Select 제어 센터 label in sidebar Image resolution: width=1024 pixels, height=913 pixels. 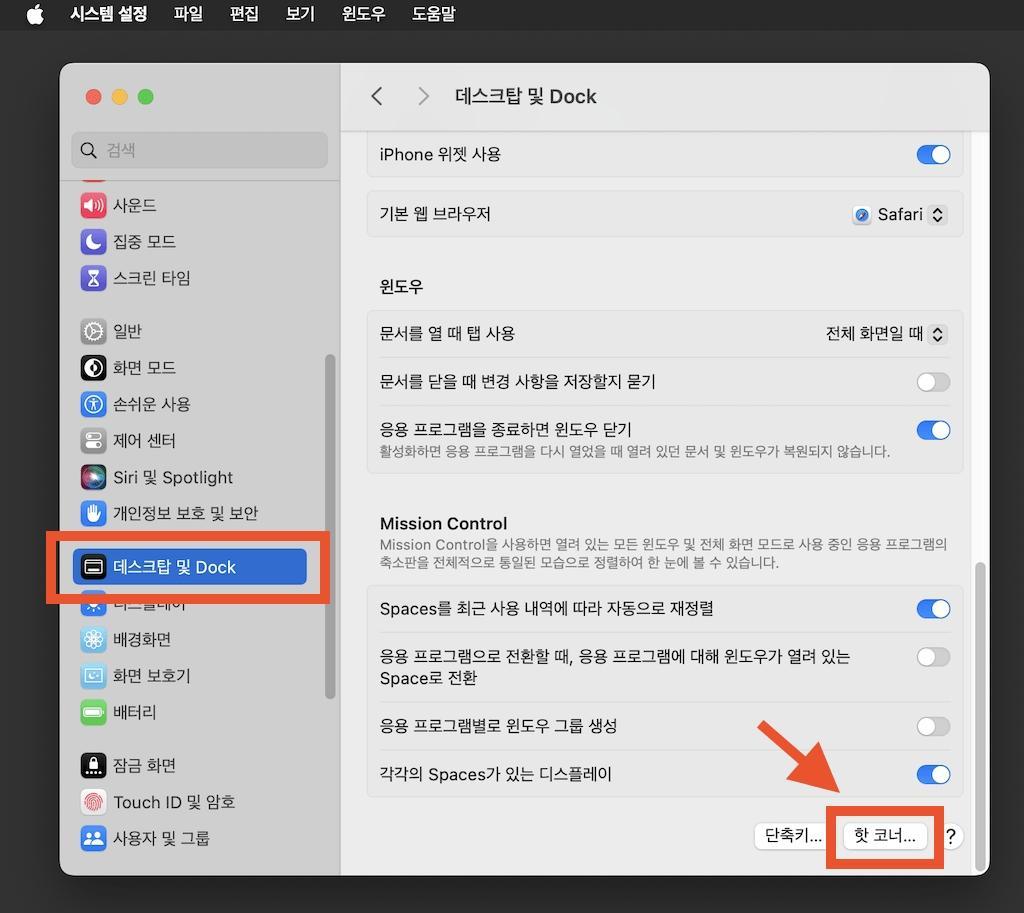144,441
